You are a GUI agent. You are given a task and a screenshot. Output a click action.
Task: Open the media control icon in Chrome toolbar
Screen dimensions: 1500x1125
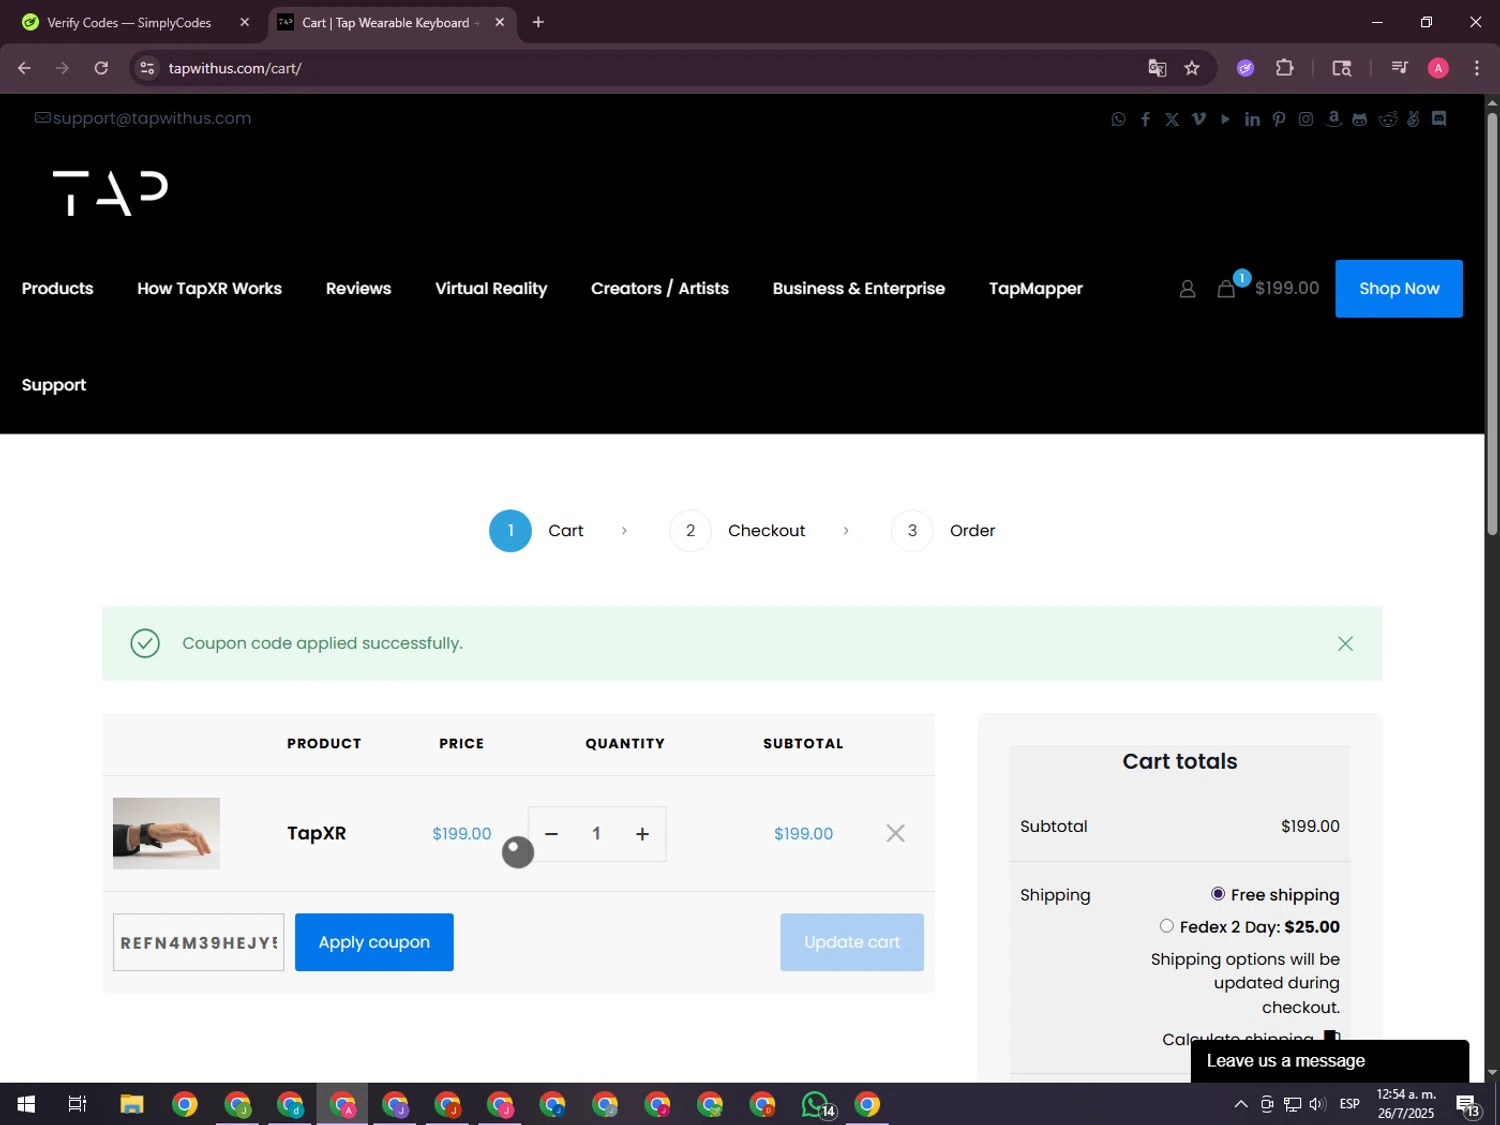click(1399, 68)
